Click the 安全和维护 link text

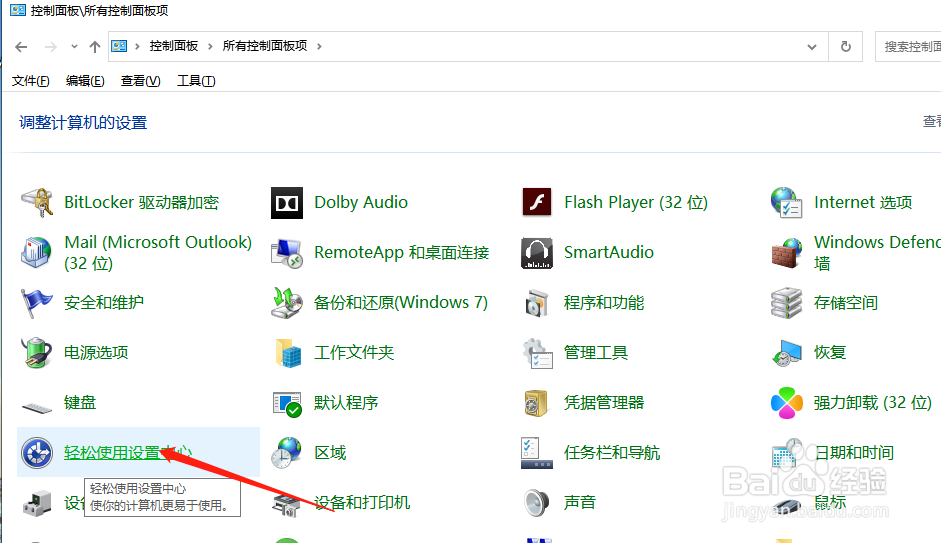104,302
